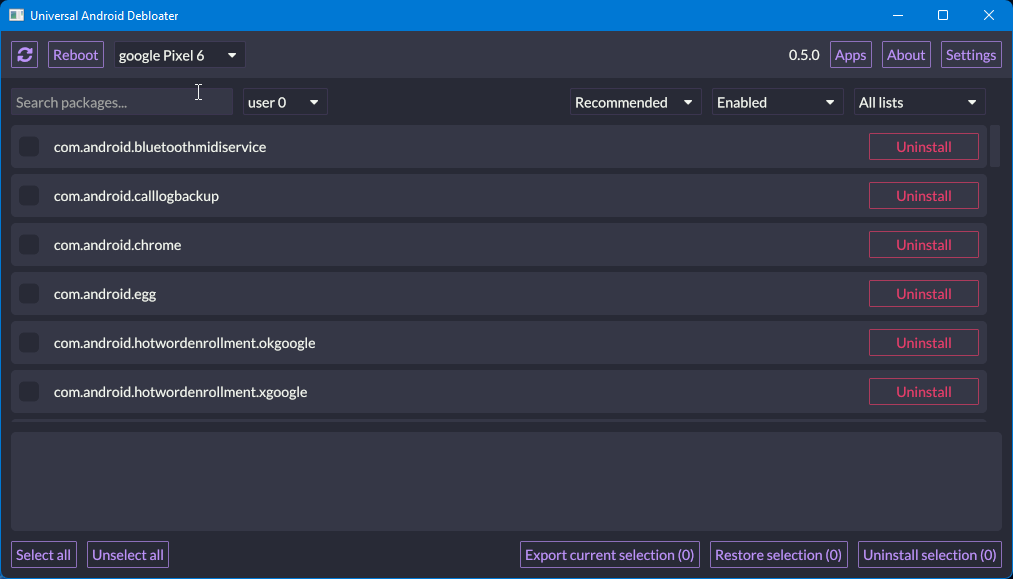Click the refresh device list icon
Image resolution: width=1013 pixels, height=579 pixels.
(25, 55)
